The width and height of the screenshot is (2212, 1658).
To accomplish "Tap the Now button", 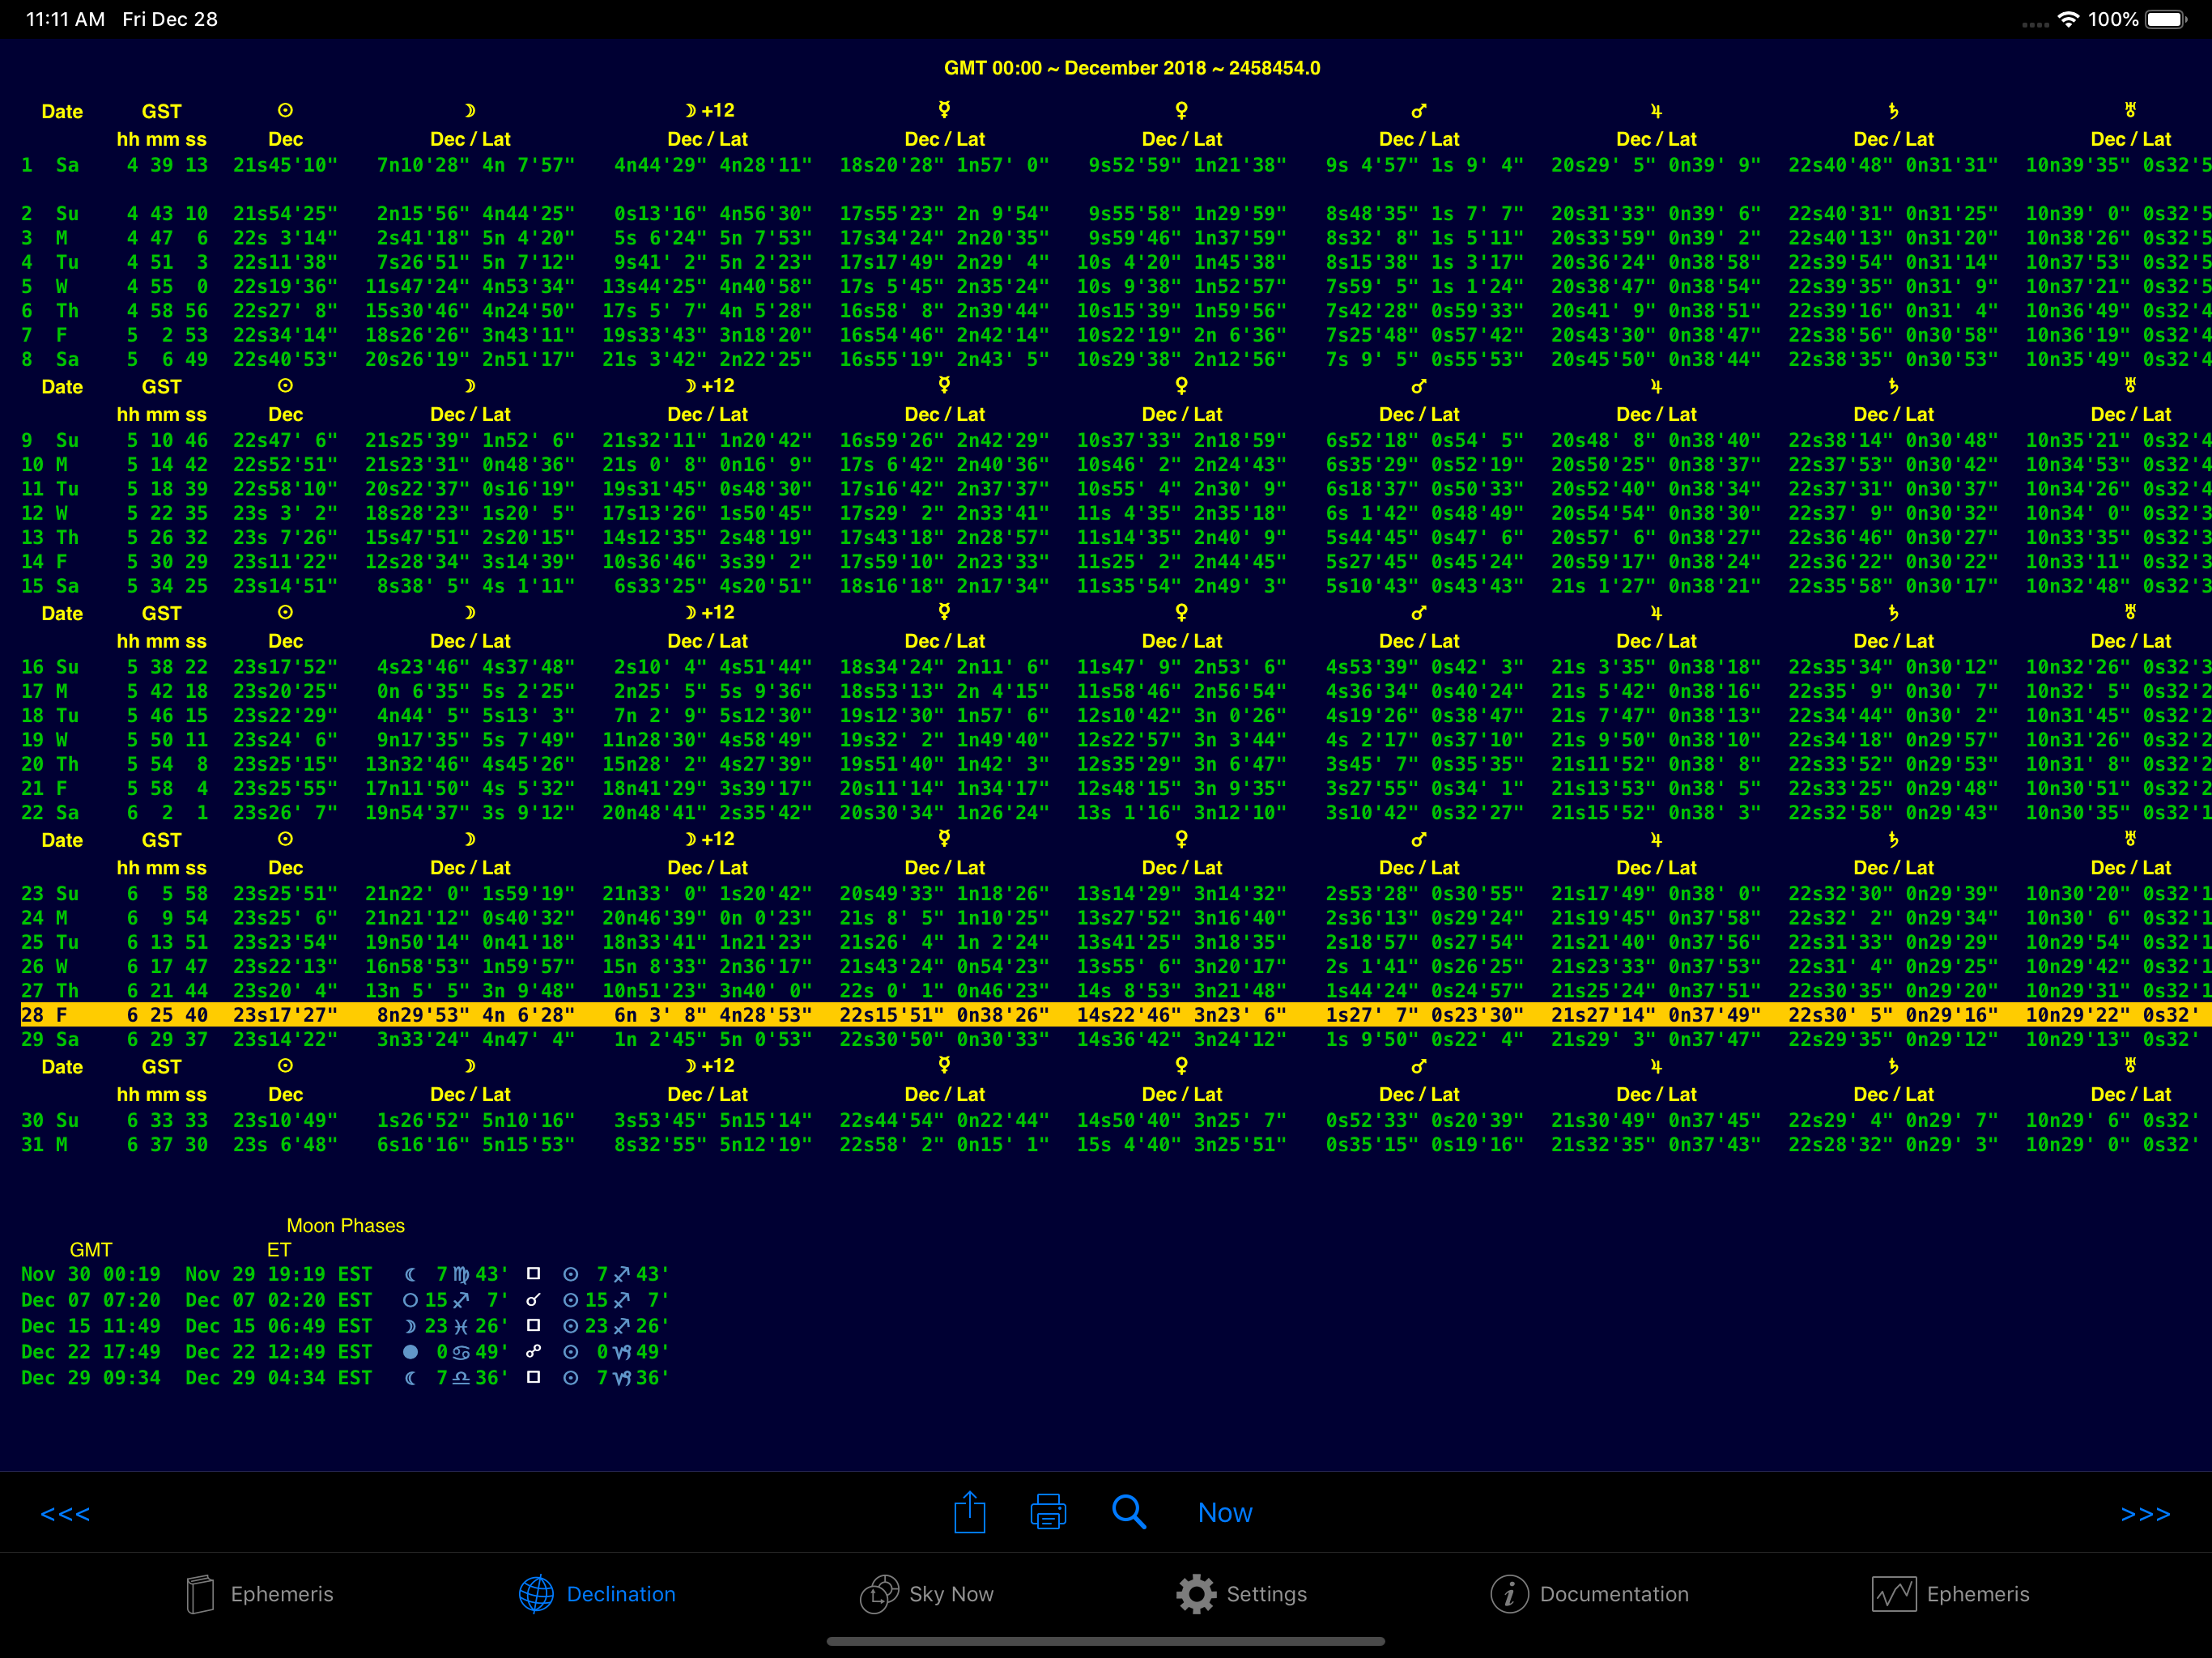I will tap(1225, 1513).
